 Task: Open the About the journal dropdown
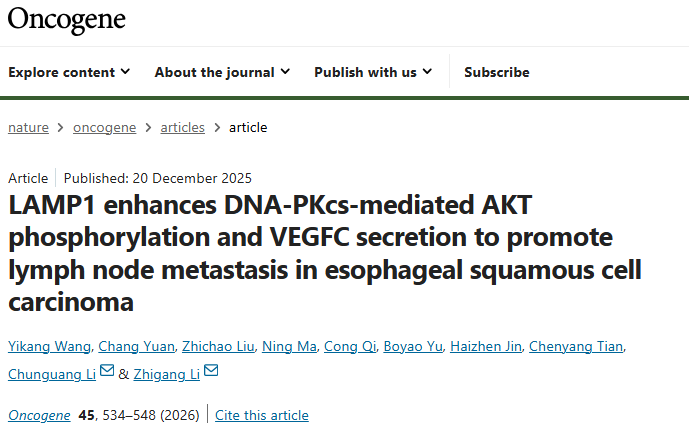click(x=222, y=72)
